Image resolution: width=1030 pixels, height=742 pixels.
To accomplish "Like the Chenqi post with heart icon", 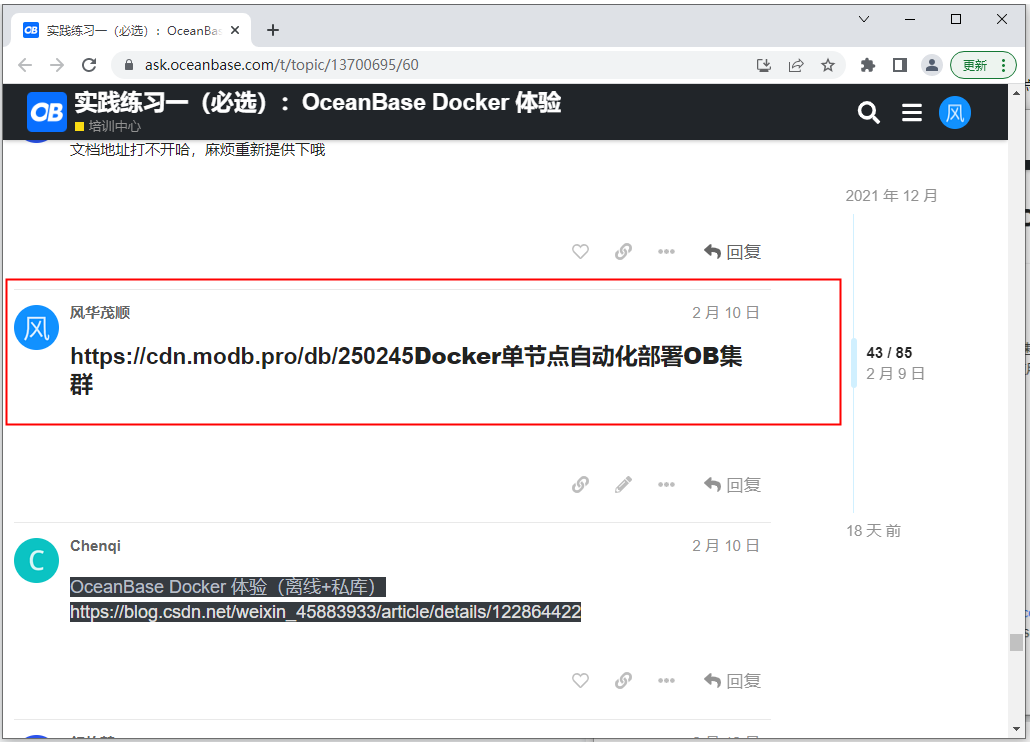I will [580, 680].
